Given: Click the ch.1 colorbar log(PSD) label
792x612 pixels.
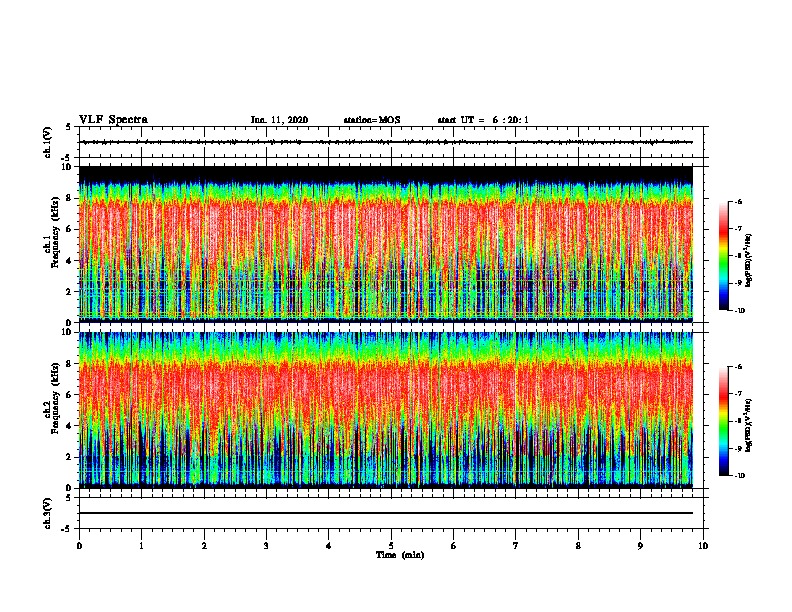Looking at the screenshot, I should [x=749, y=261].
